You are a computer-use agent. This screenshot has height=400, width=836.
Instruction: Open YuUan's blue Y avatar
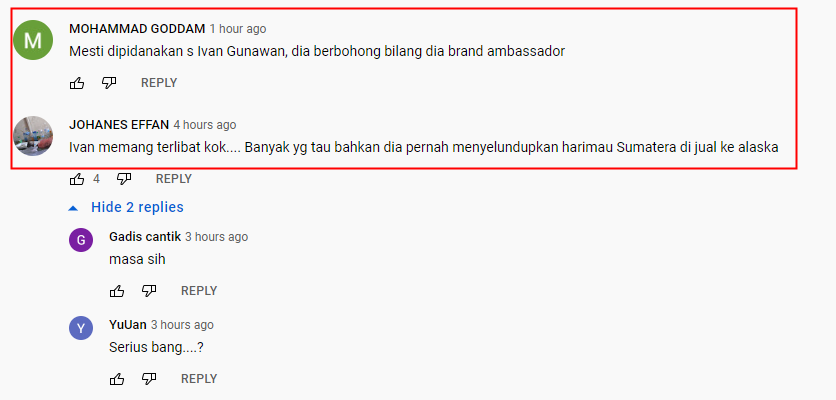pyautogui.click(x=81, y=328)
